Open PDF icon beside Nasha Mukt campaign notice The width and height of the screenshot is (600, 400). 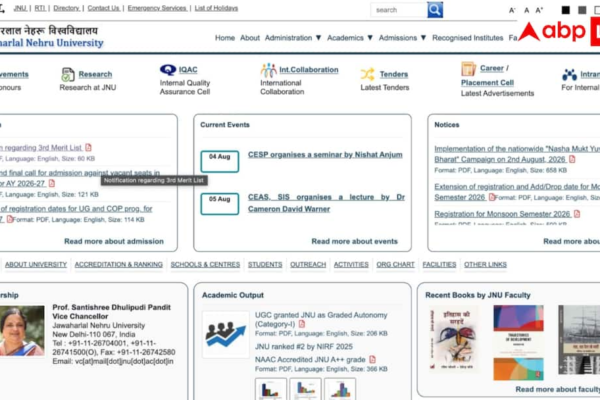click(x=572, y=159)
